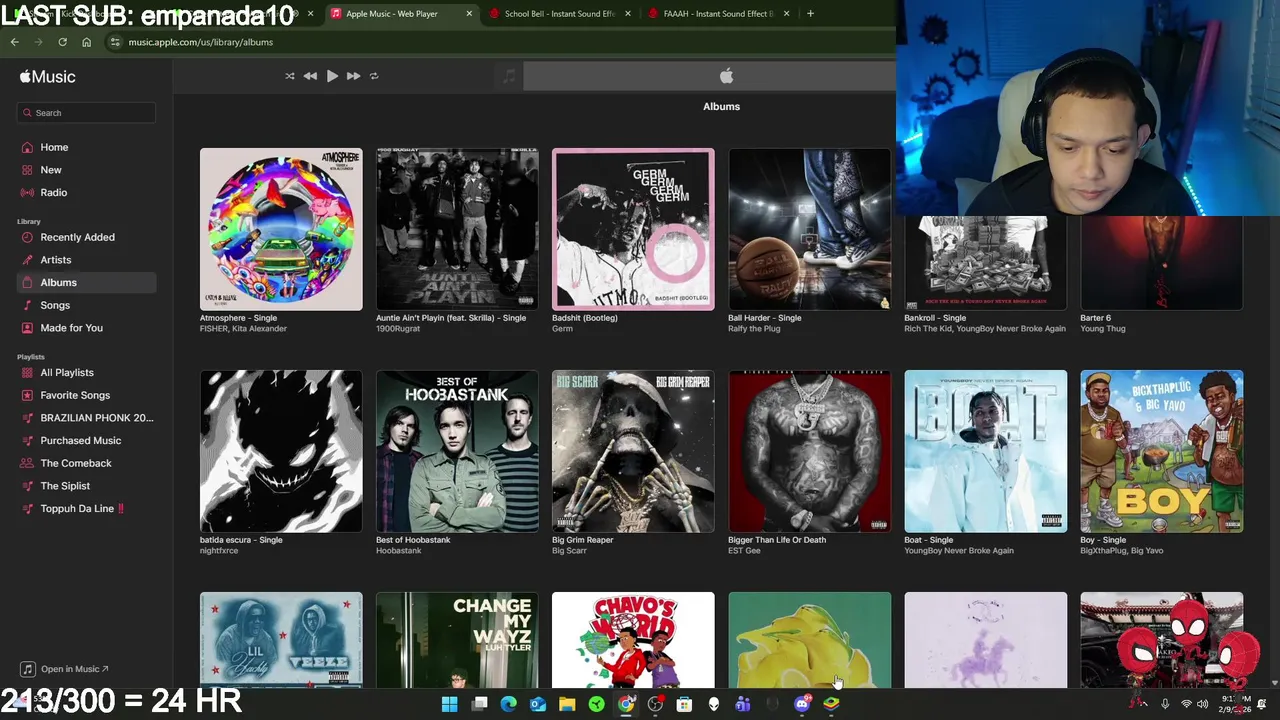Open the batida escura album cover
This screenshot has height=720, width=1280.
click(281, 451)
